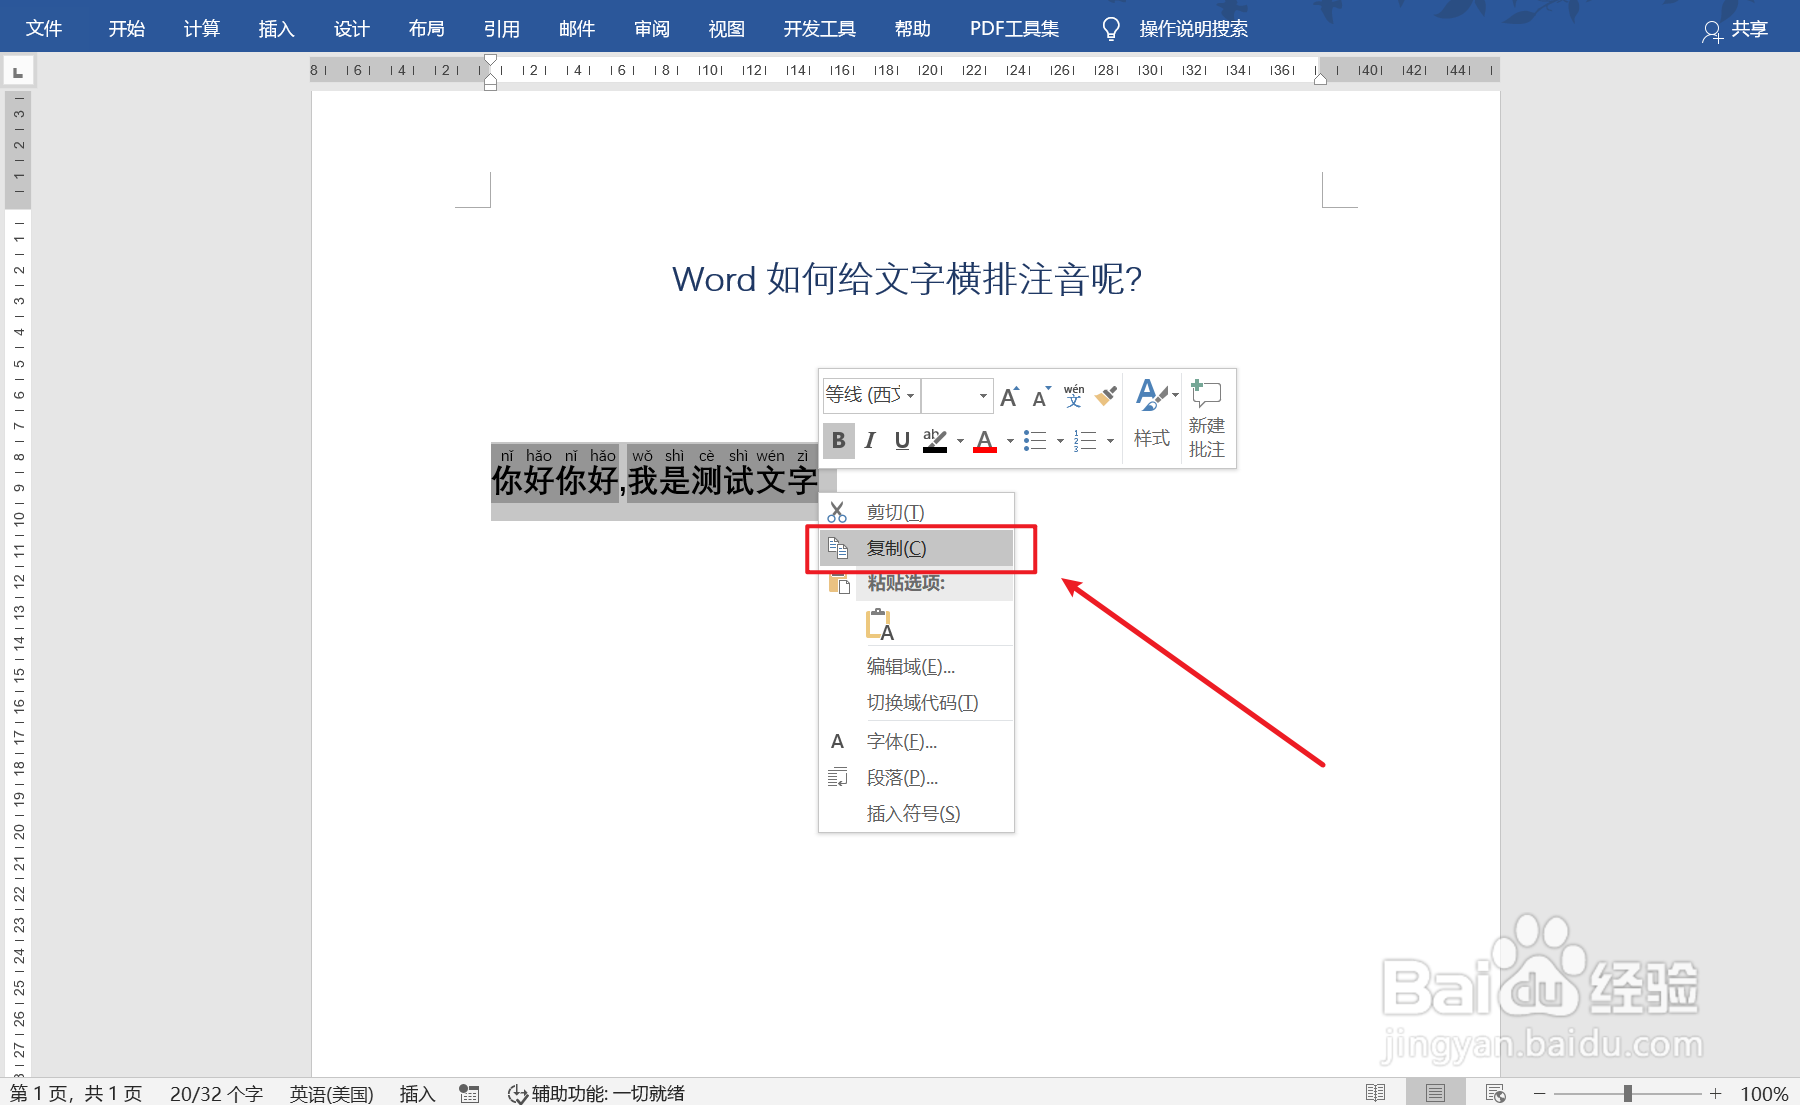Click the Decrease Font Size icon
Image resolution: width=1800 pixels, height=1105 pixels.
coord(1041,397)
